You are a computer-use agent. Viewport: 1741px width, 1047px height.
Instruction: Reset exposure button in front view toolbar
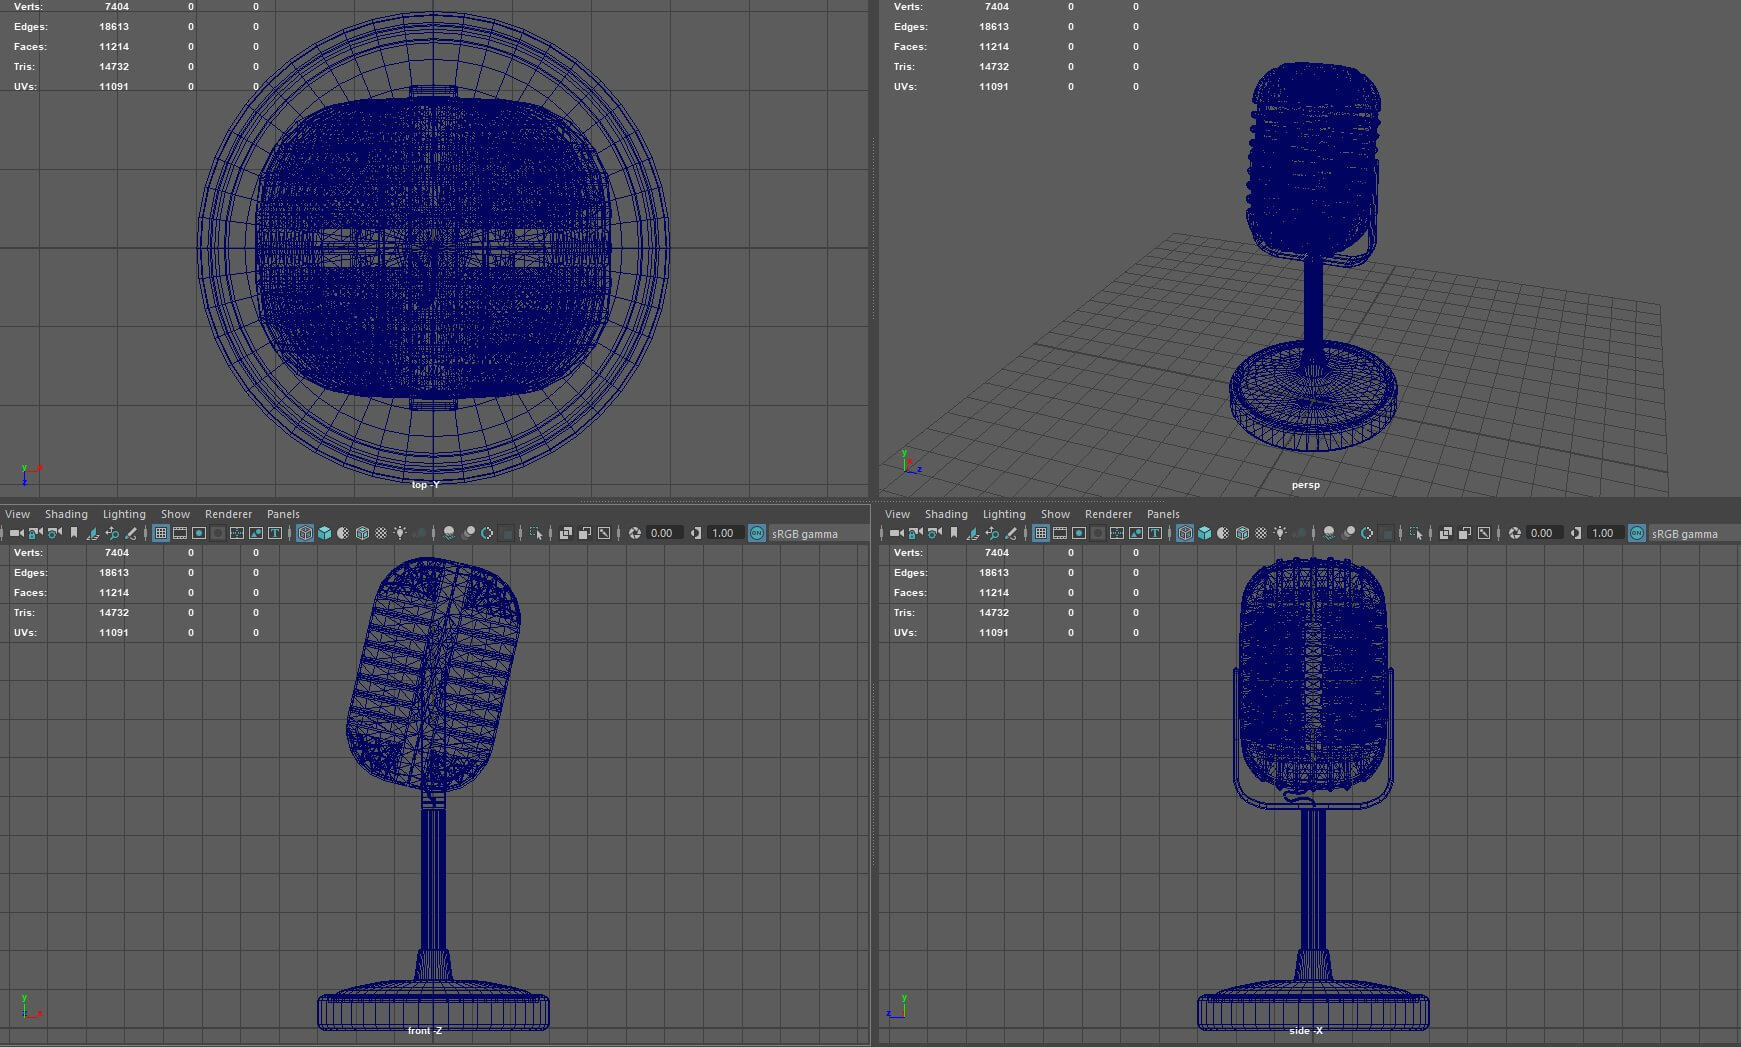coord(635,533)
